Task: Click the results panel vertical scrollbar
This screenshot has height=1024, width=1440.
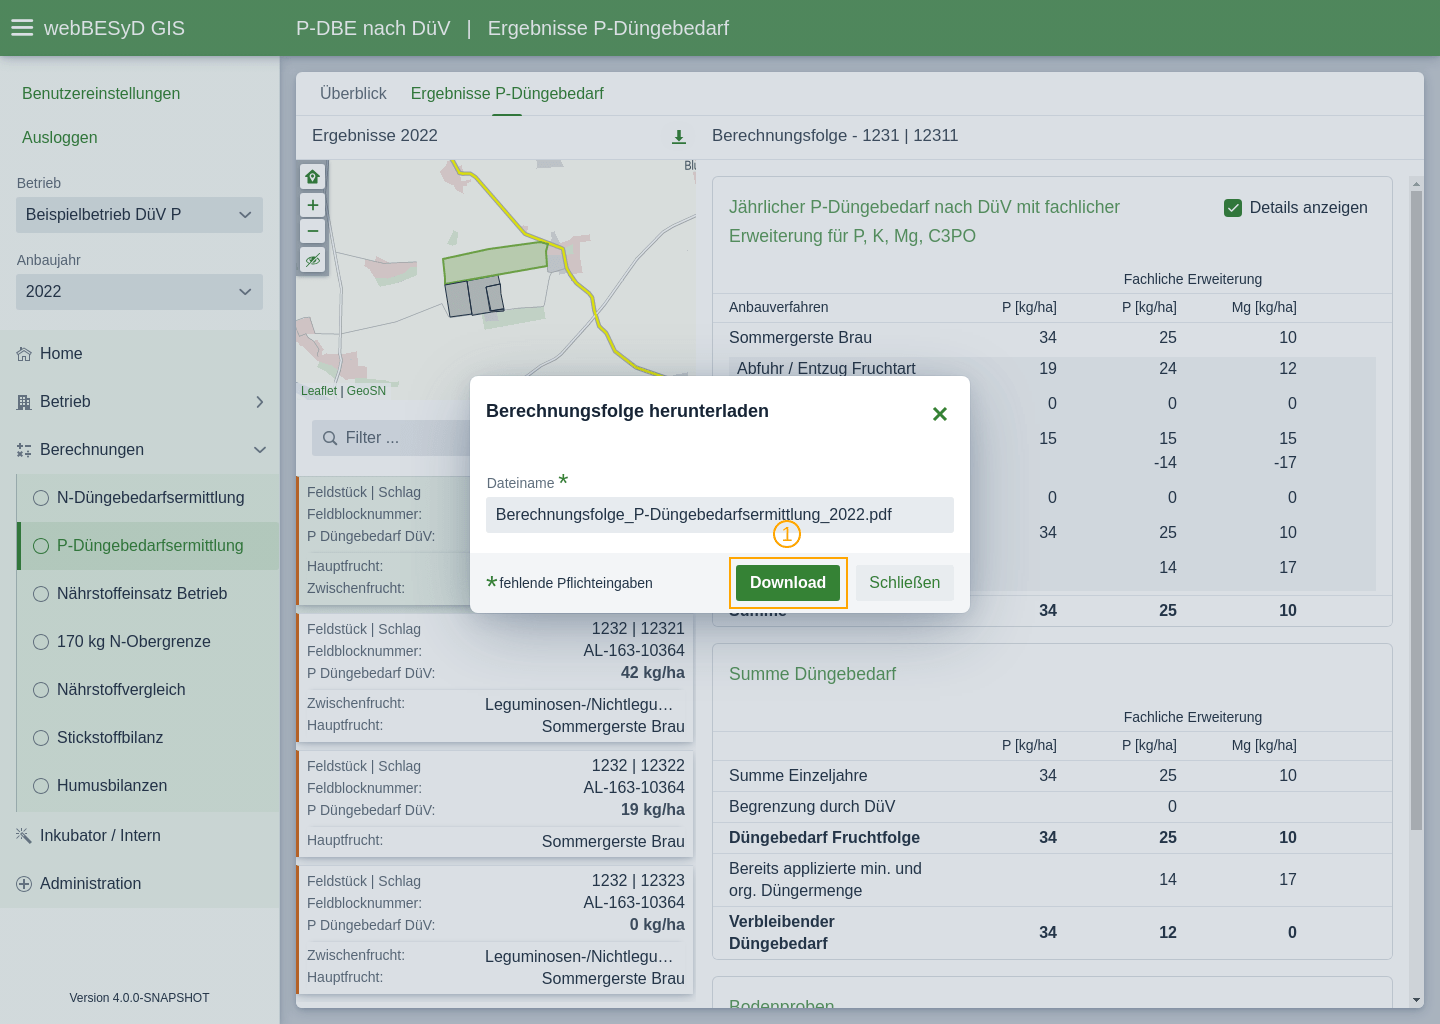Action: click(x=1416, y=510)
